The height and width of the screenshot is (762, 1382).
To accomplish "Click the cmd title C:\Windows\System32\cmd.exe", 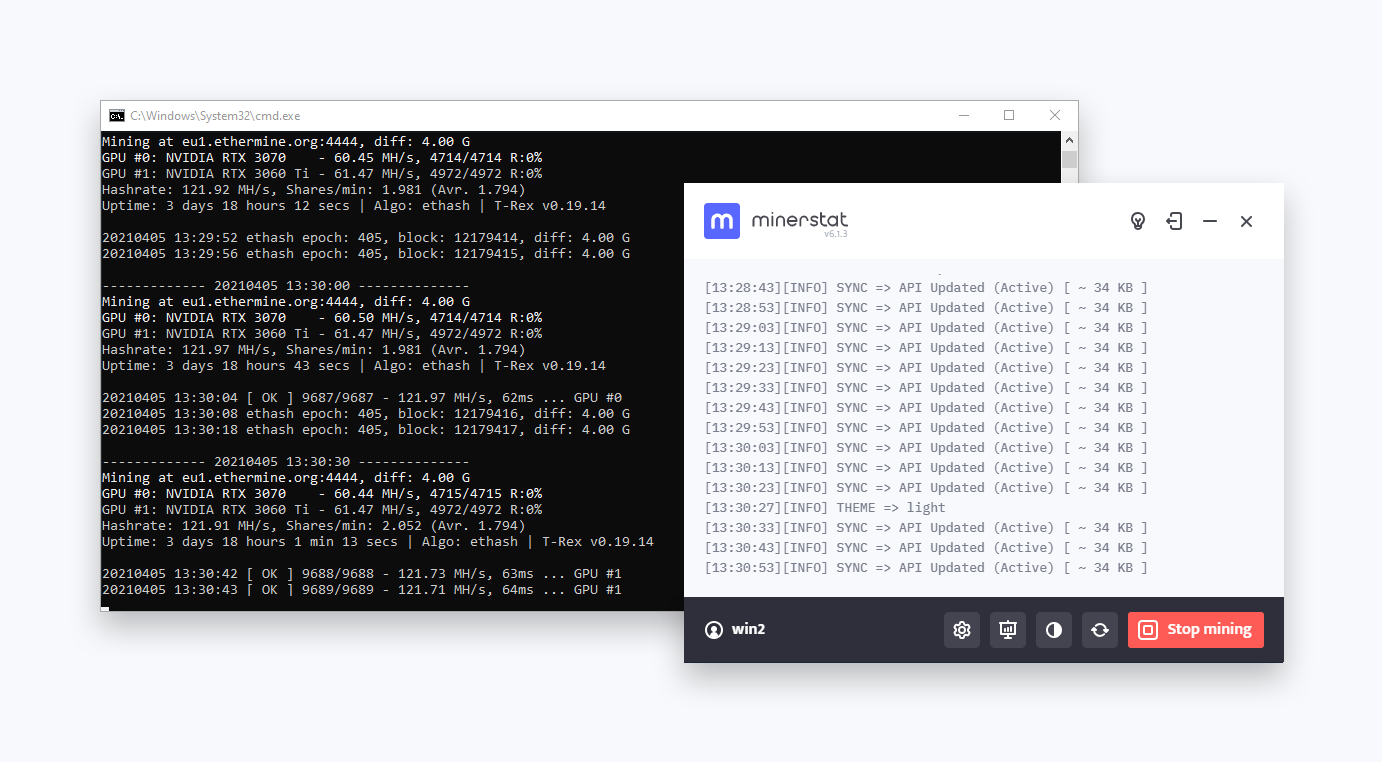I will point(215,116).
